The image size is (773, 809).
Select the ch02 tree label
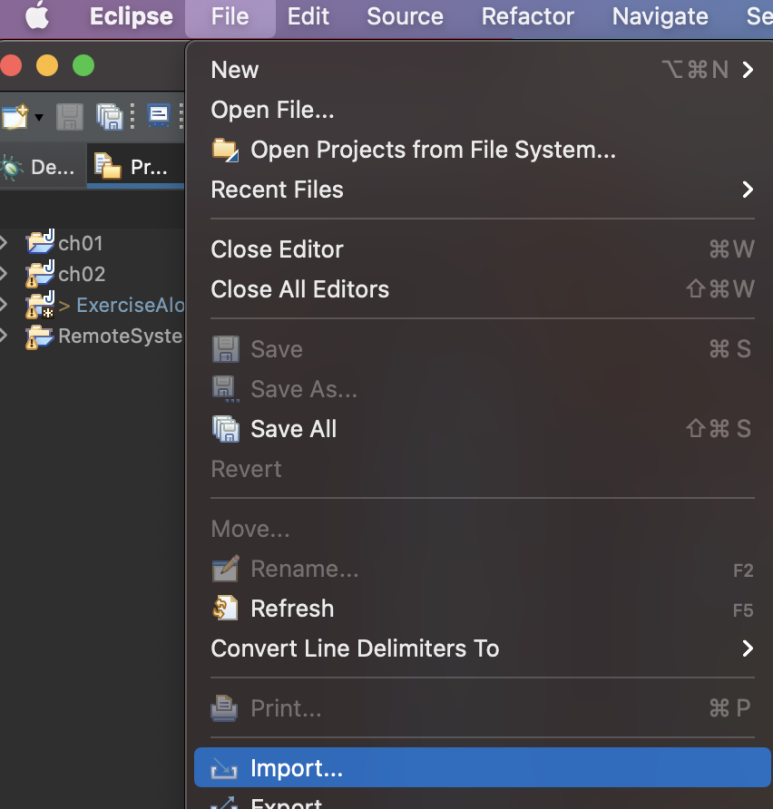(x=82, y=274)
